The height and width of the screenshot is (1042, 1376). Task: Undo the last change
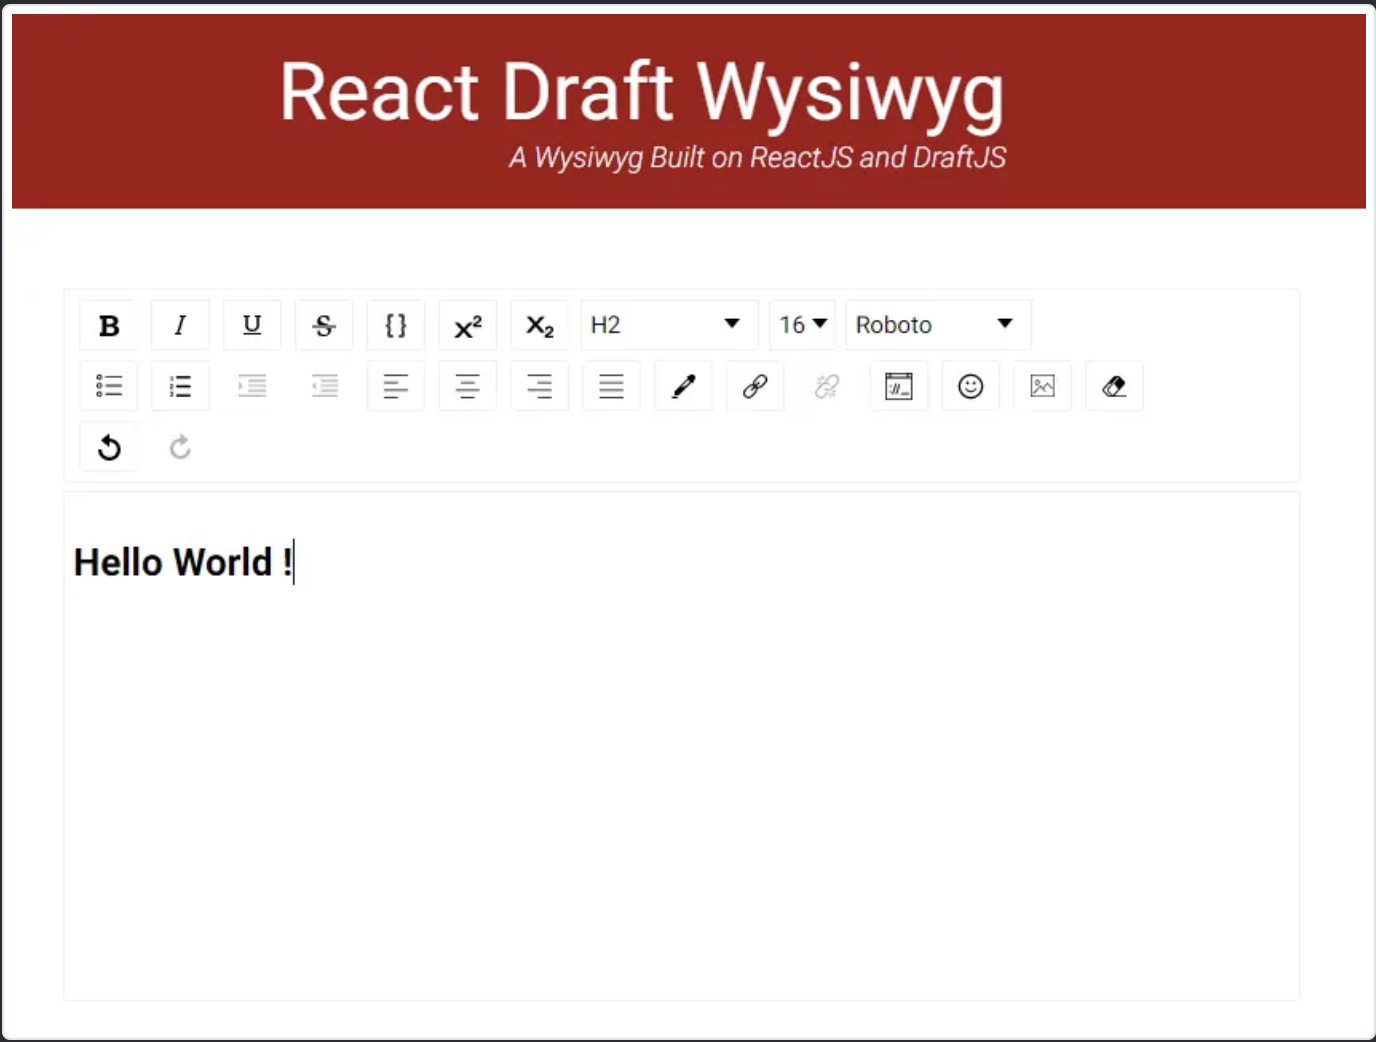click(x=109, y=447)
